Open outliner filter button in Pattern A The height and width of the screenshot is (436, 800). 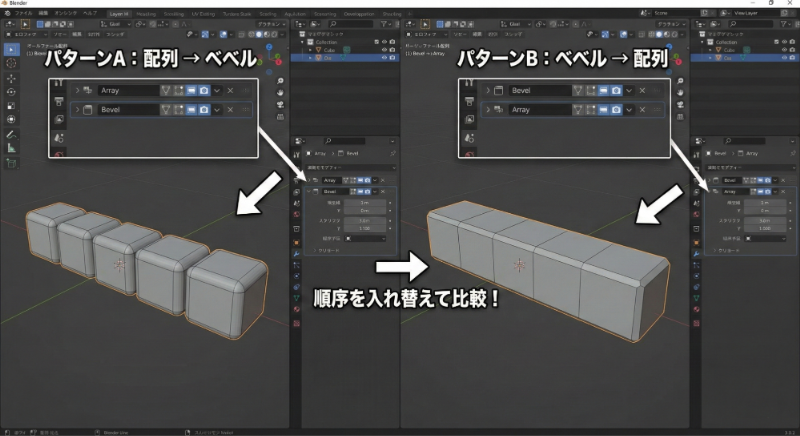click(385, 24)
